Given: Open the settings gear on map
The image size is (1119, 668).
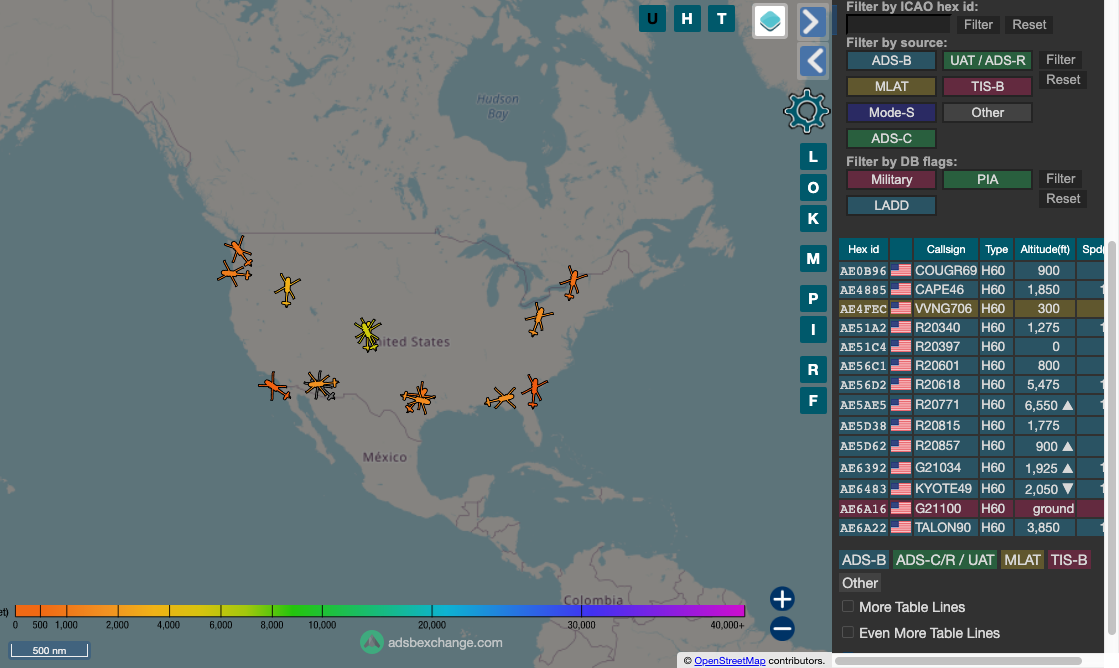Looking at the screenshot, I should [806, 111].
